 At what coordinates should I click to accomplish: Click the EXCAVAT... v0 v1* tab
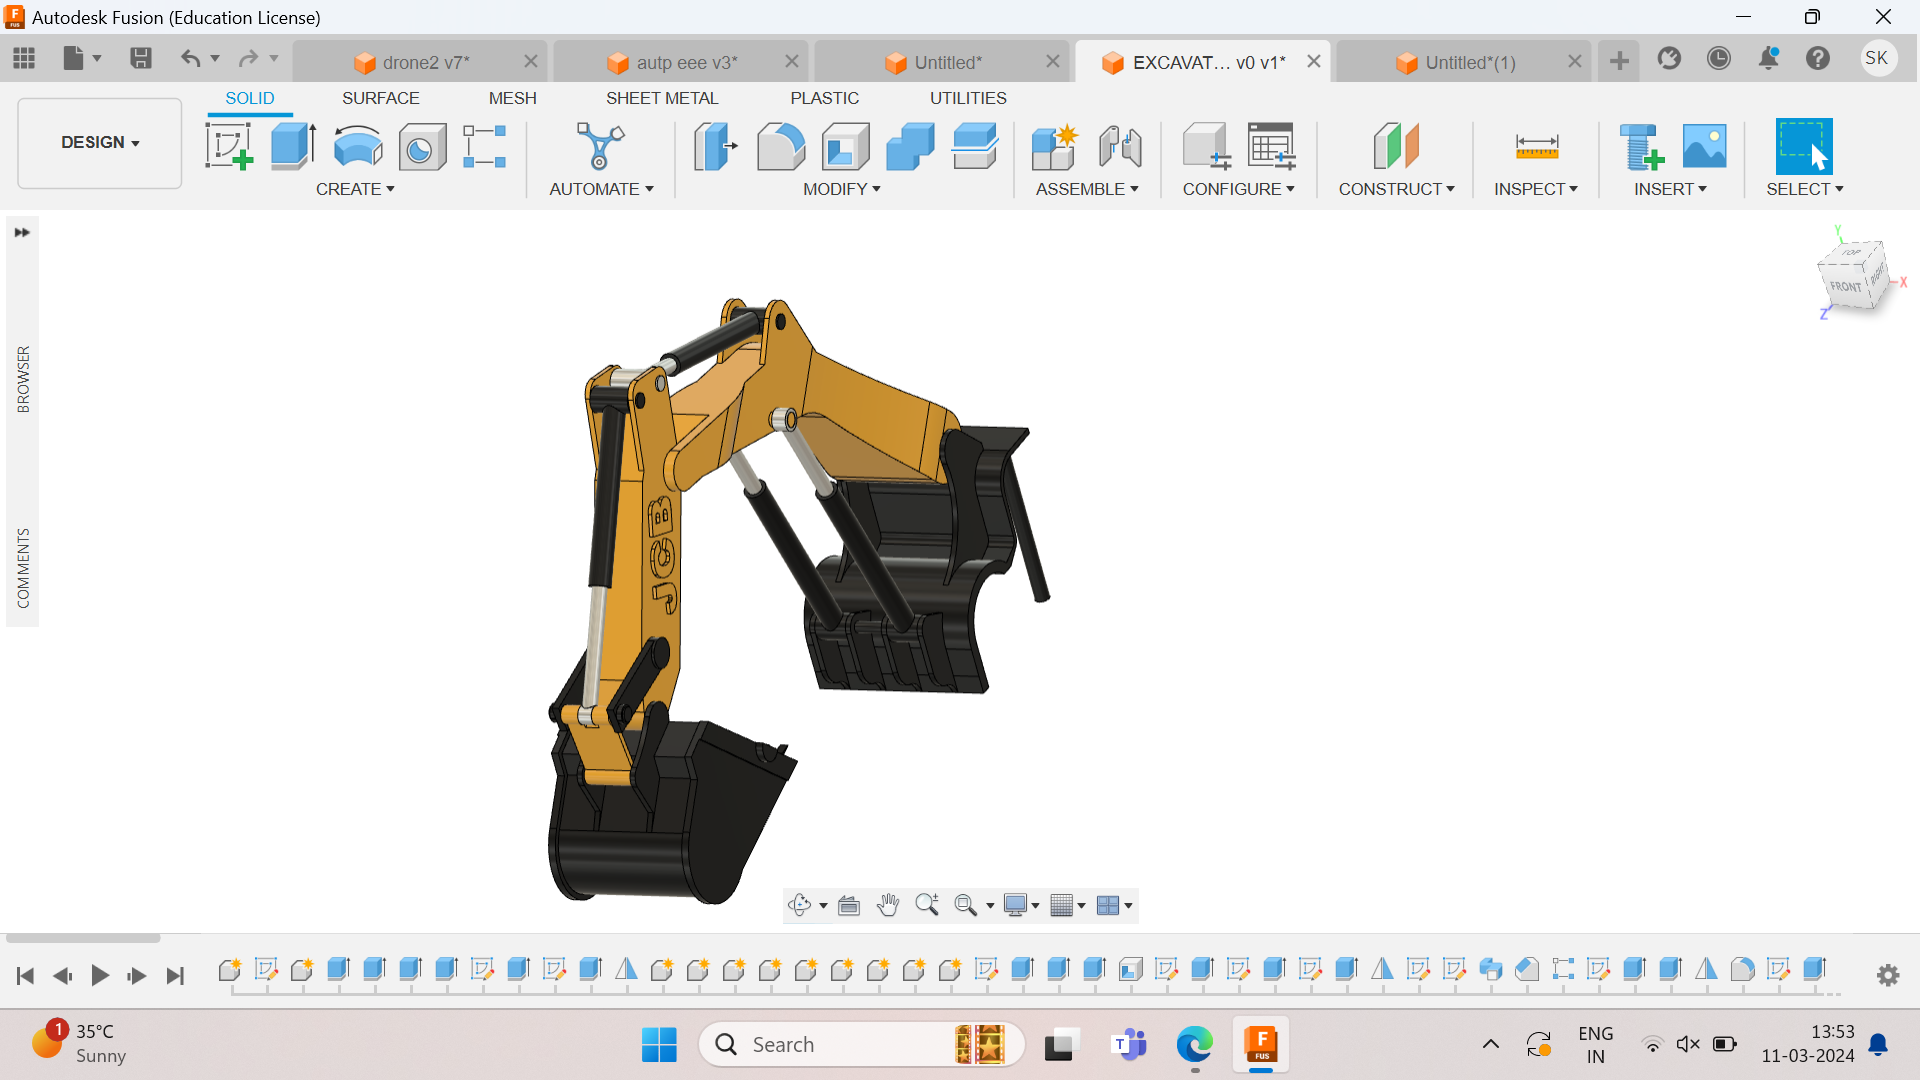point(1205,61)
